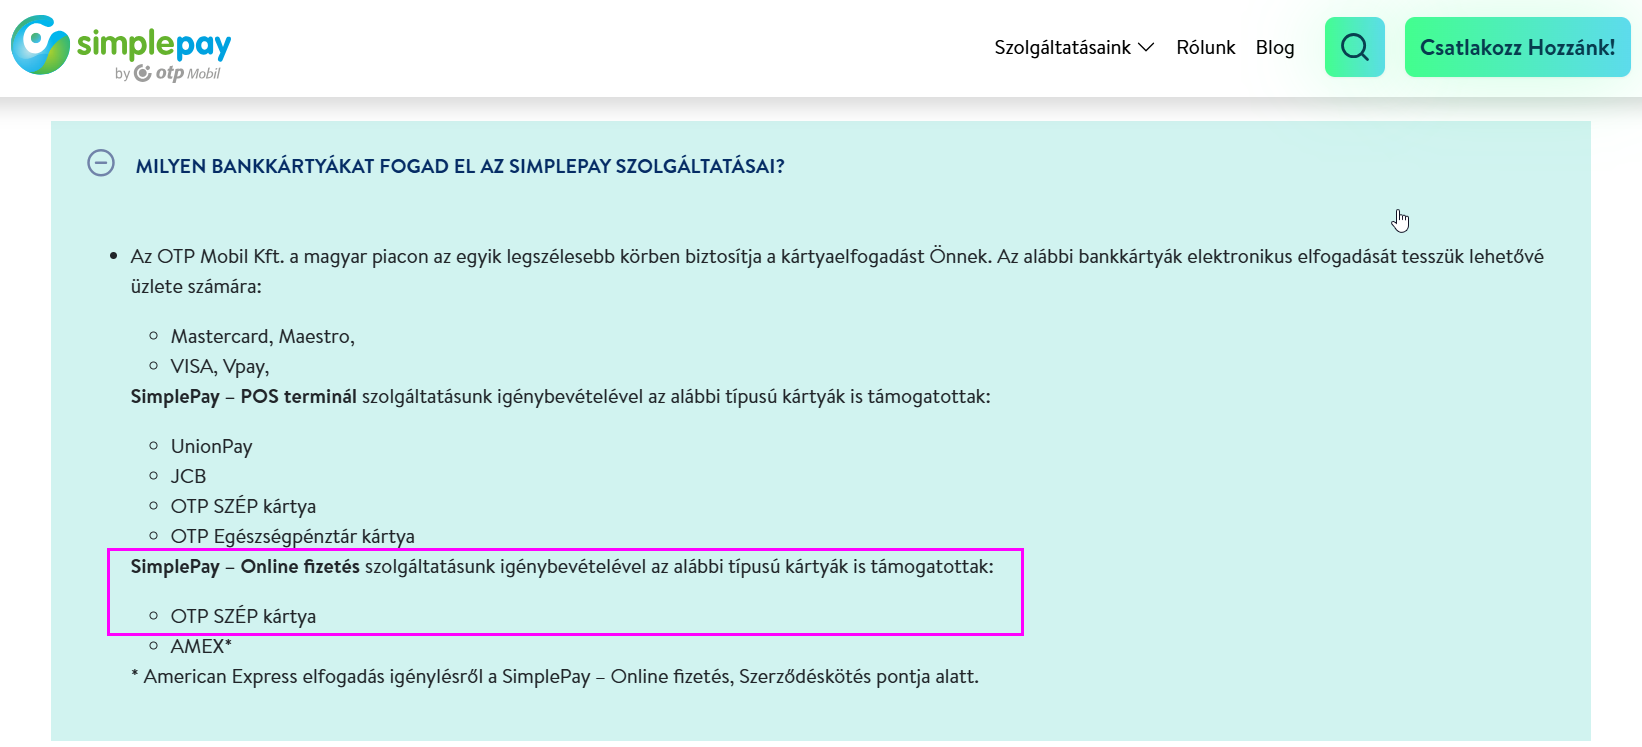This screenshot has width=1642, height=747.
Task: Click the SimplePay – POS terminál bold text
Action: 243,396
